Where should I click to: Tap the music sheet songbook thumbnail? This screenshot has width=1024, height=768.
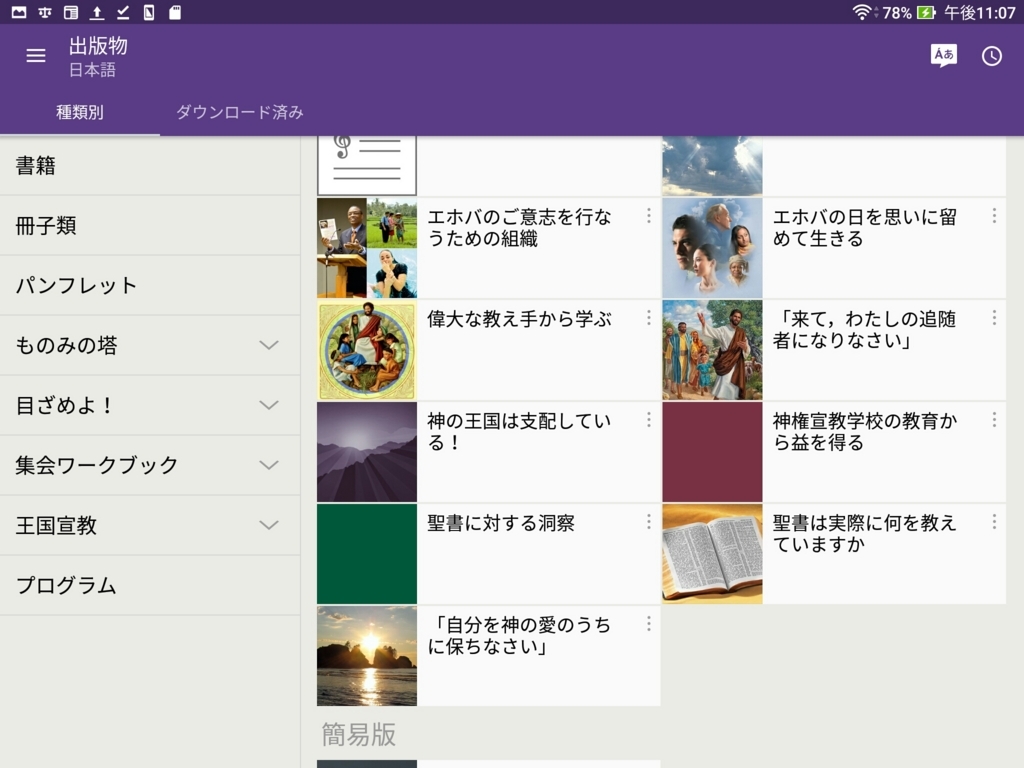tap(367, 166)
